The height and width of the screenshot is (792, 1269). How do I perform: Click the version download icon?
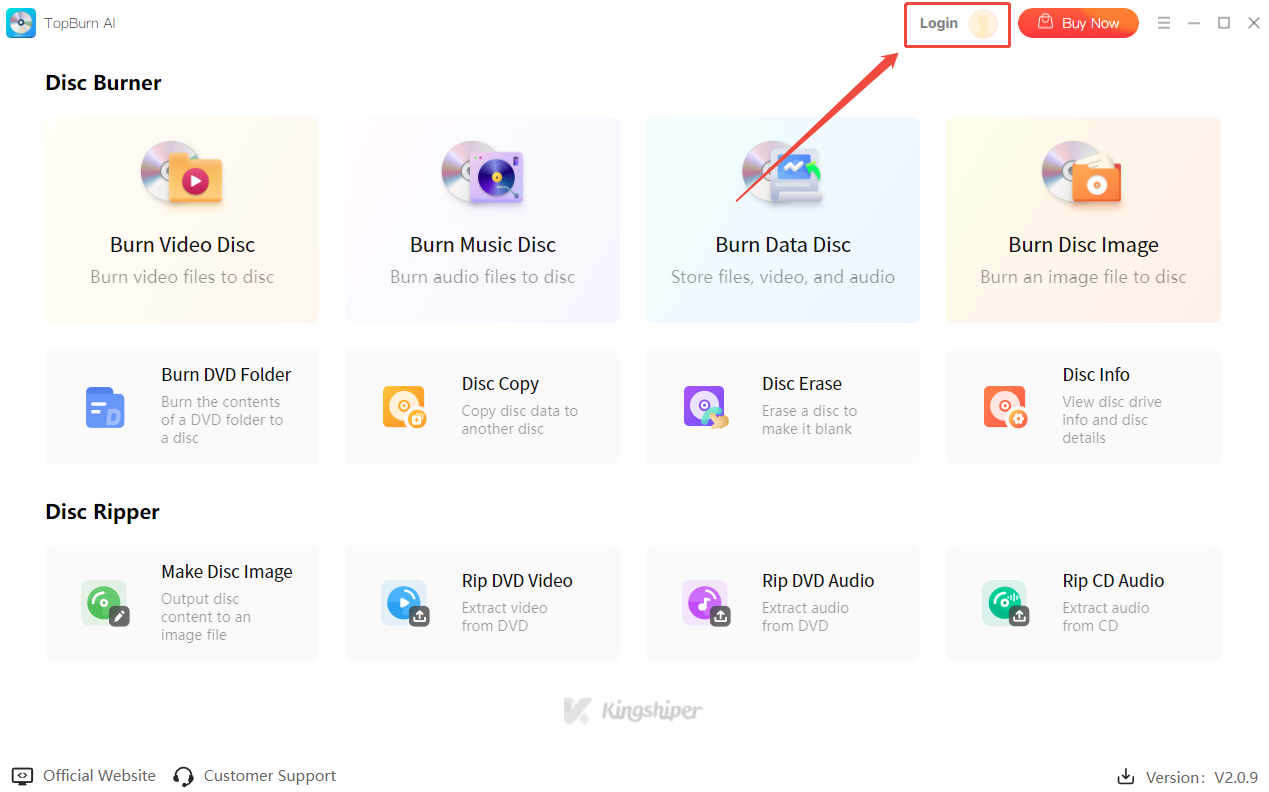coord(1125,777)
